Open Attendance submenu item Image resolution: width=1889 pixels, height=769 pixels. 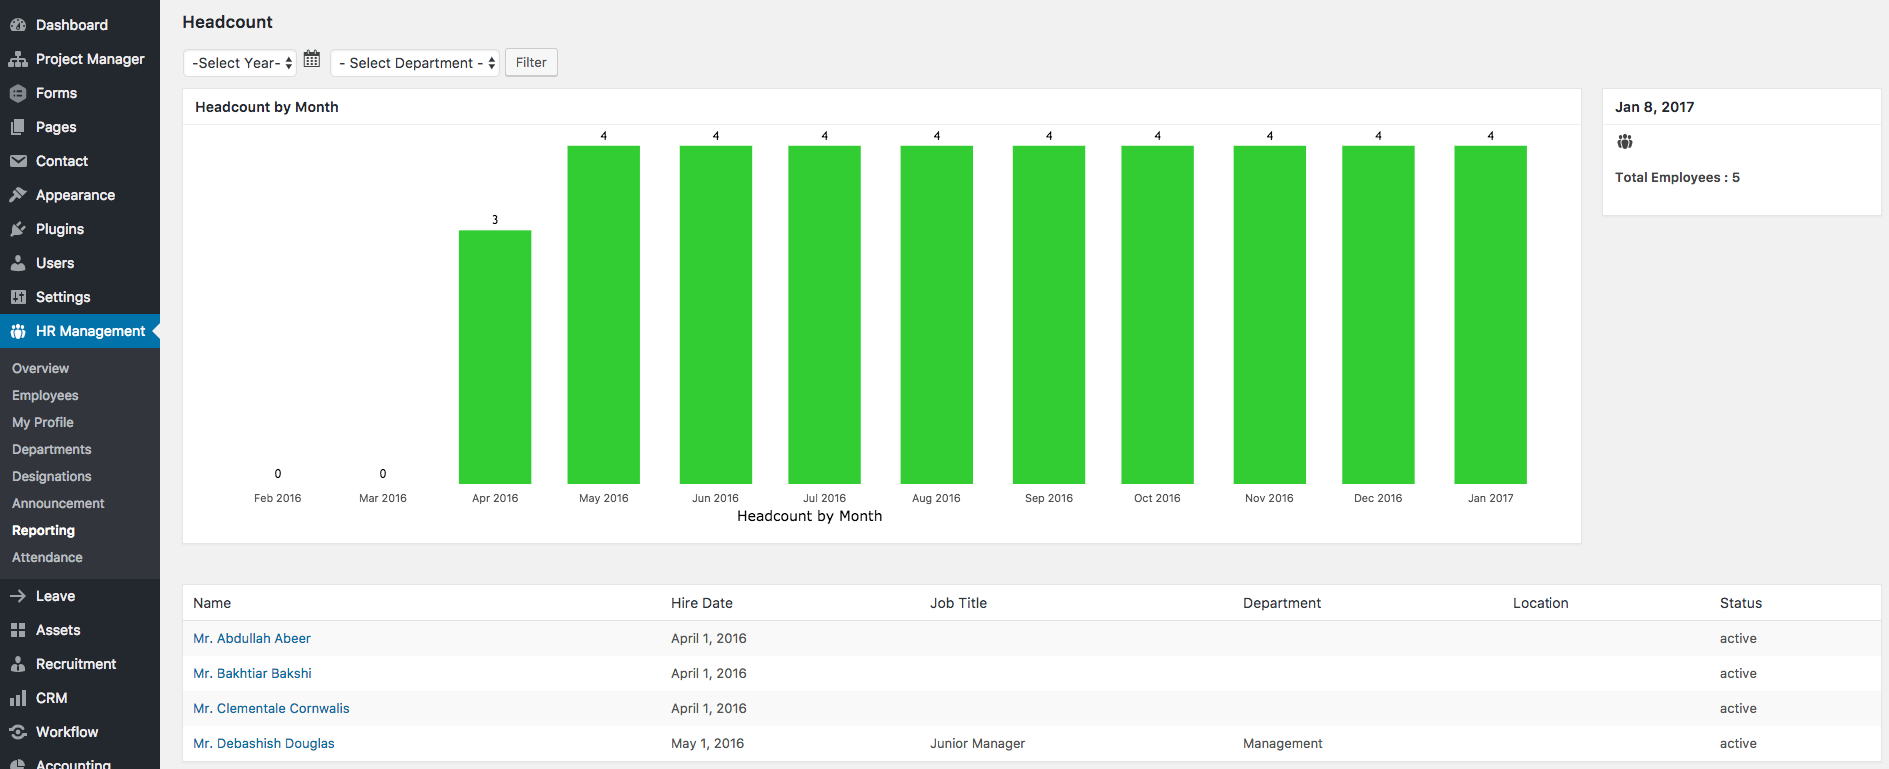pos(48,557)
